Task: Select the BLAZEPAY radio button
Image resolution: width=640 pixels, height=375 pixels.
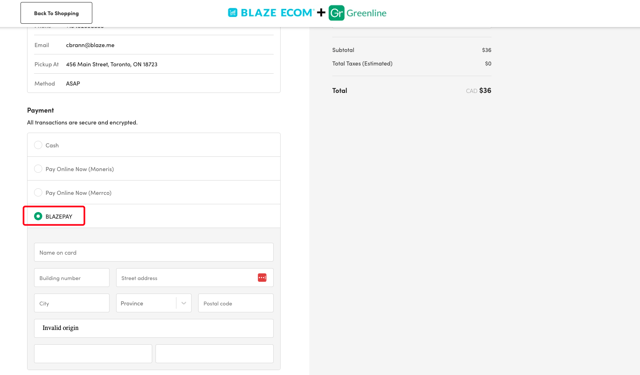Action: coord(38,216)
